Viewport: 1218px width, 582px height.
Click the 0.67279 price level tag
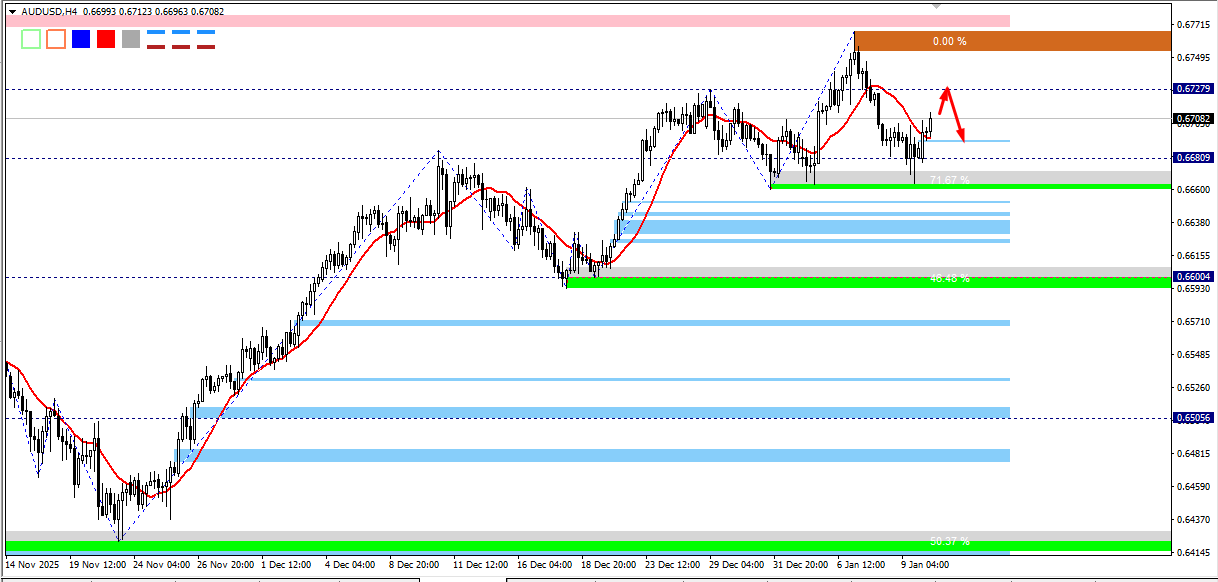(1195, 89)
